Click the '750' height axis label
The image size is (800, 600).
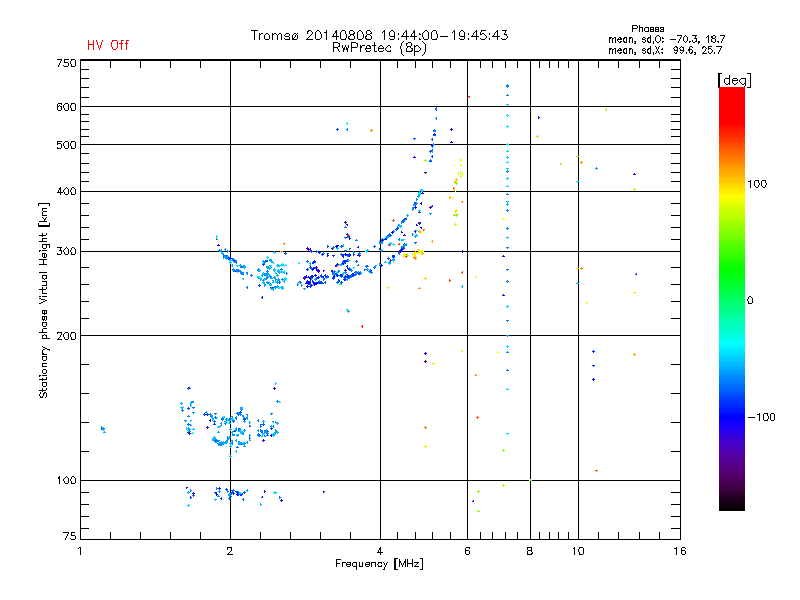coord(66,63)
